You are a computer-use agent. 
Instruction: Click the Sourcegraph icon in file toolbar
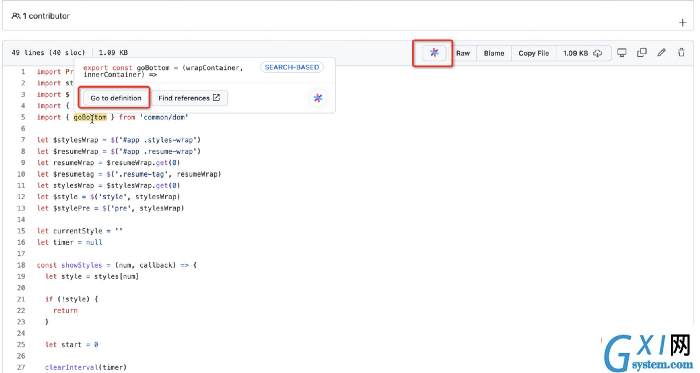(x=434, y=53)
